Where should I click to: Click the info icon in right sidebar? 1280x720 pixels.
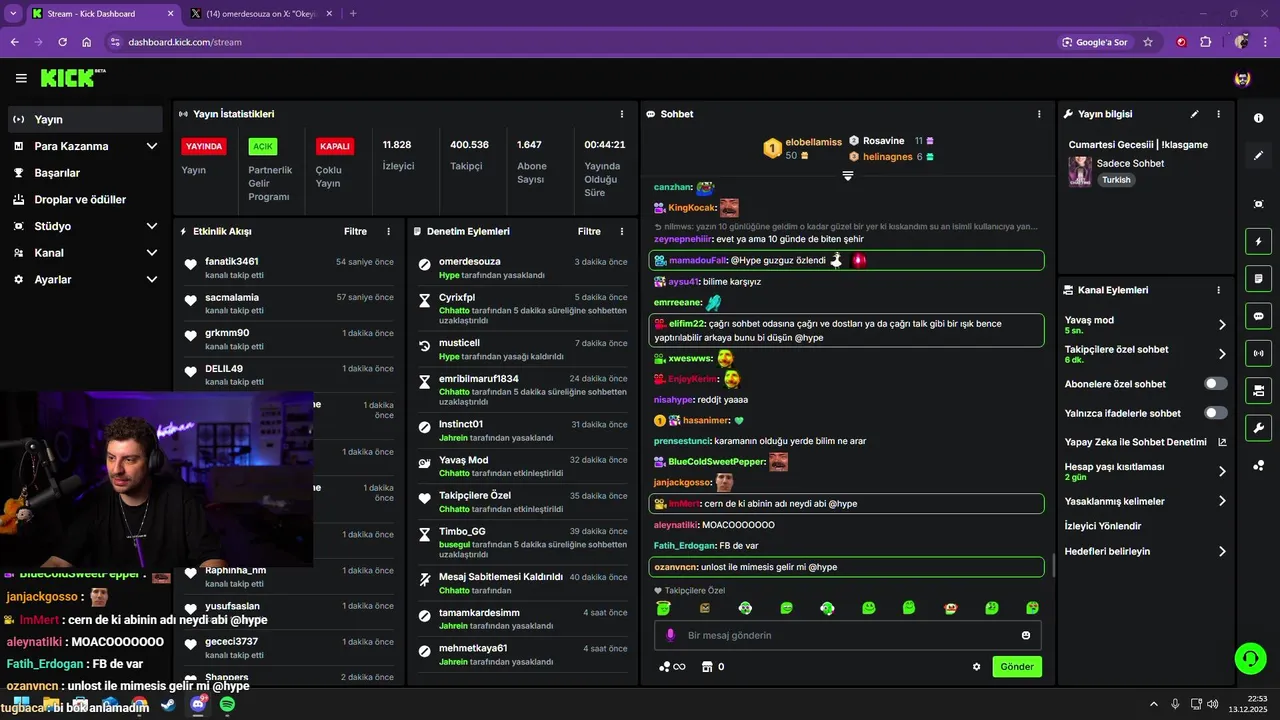(x=1258, y=118)
